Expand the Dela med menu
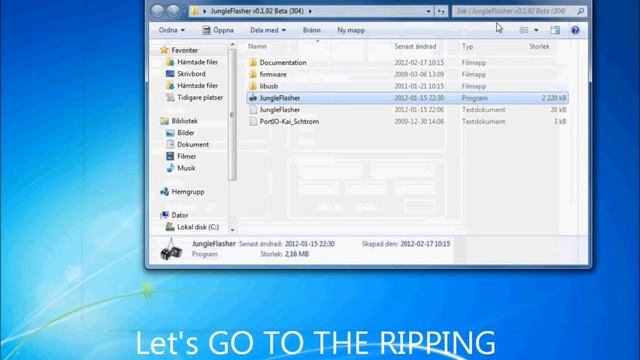Screen dimensions: 640x360 coord(268,30)
